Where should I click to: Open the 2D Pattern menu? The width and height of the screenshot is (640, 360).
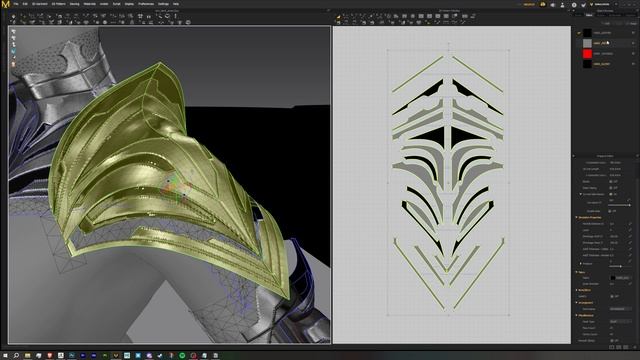click(58, 4)
